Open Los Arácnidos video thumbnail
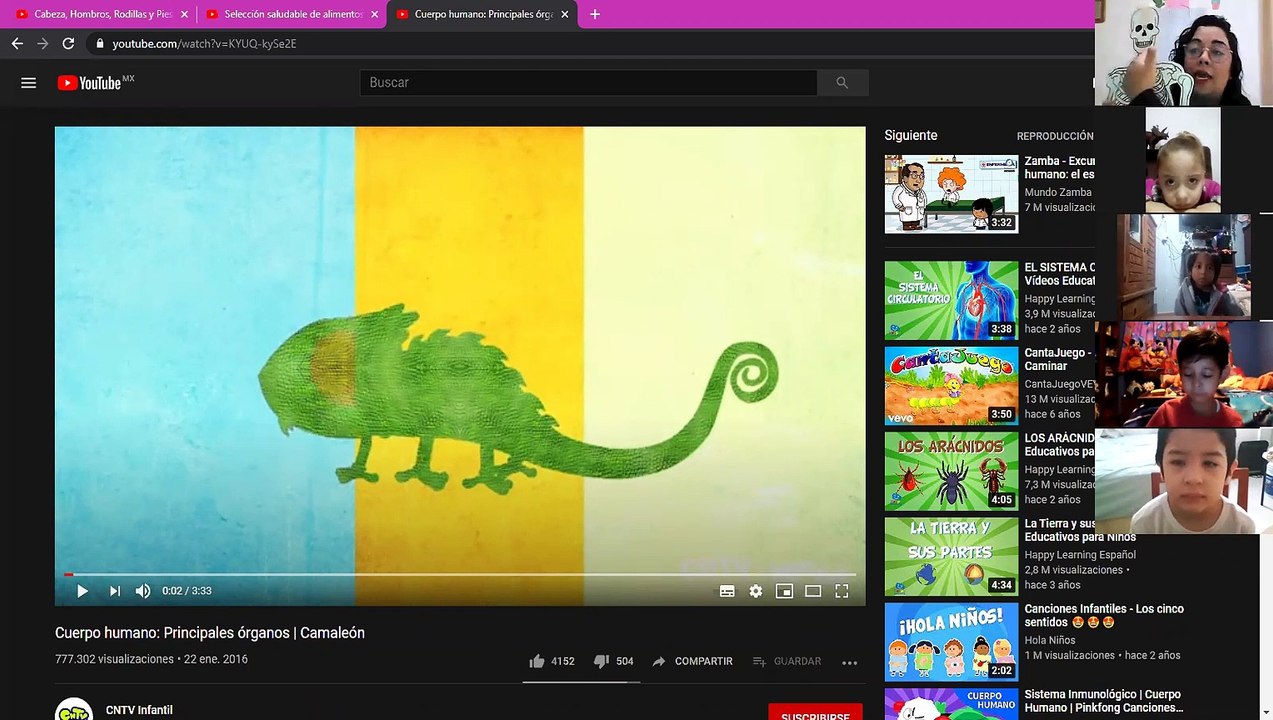The height and width of the screenshot is (720, 1273). click(x=951, y=471)
